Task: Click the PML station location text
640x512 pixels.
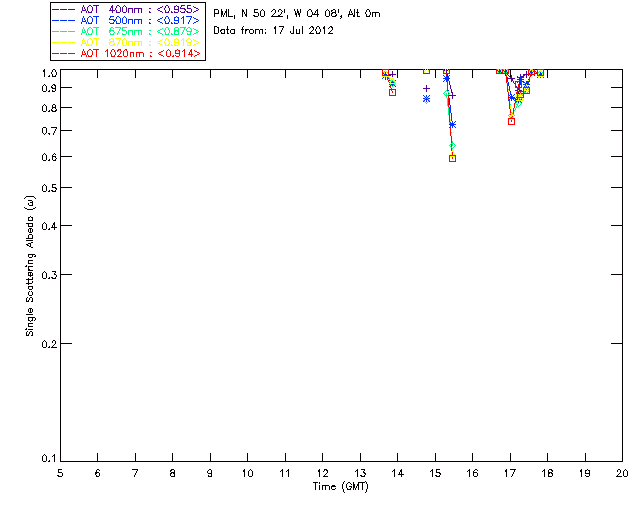Action: coord(297,14)
